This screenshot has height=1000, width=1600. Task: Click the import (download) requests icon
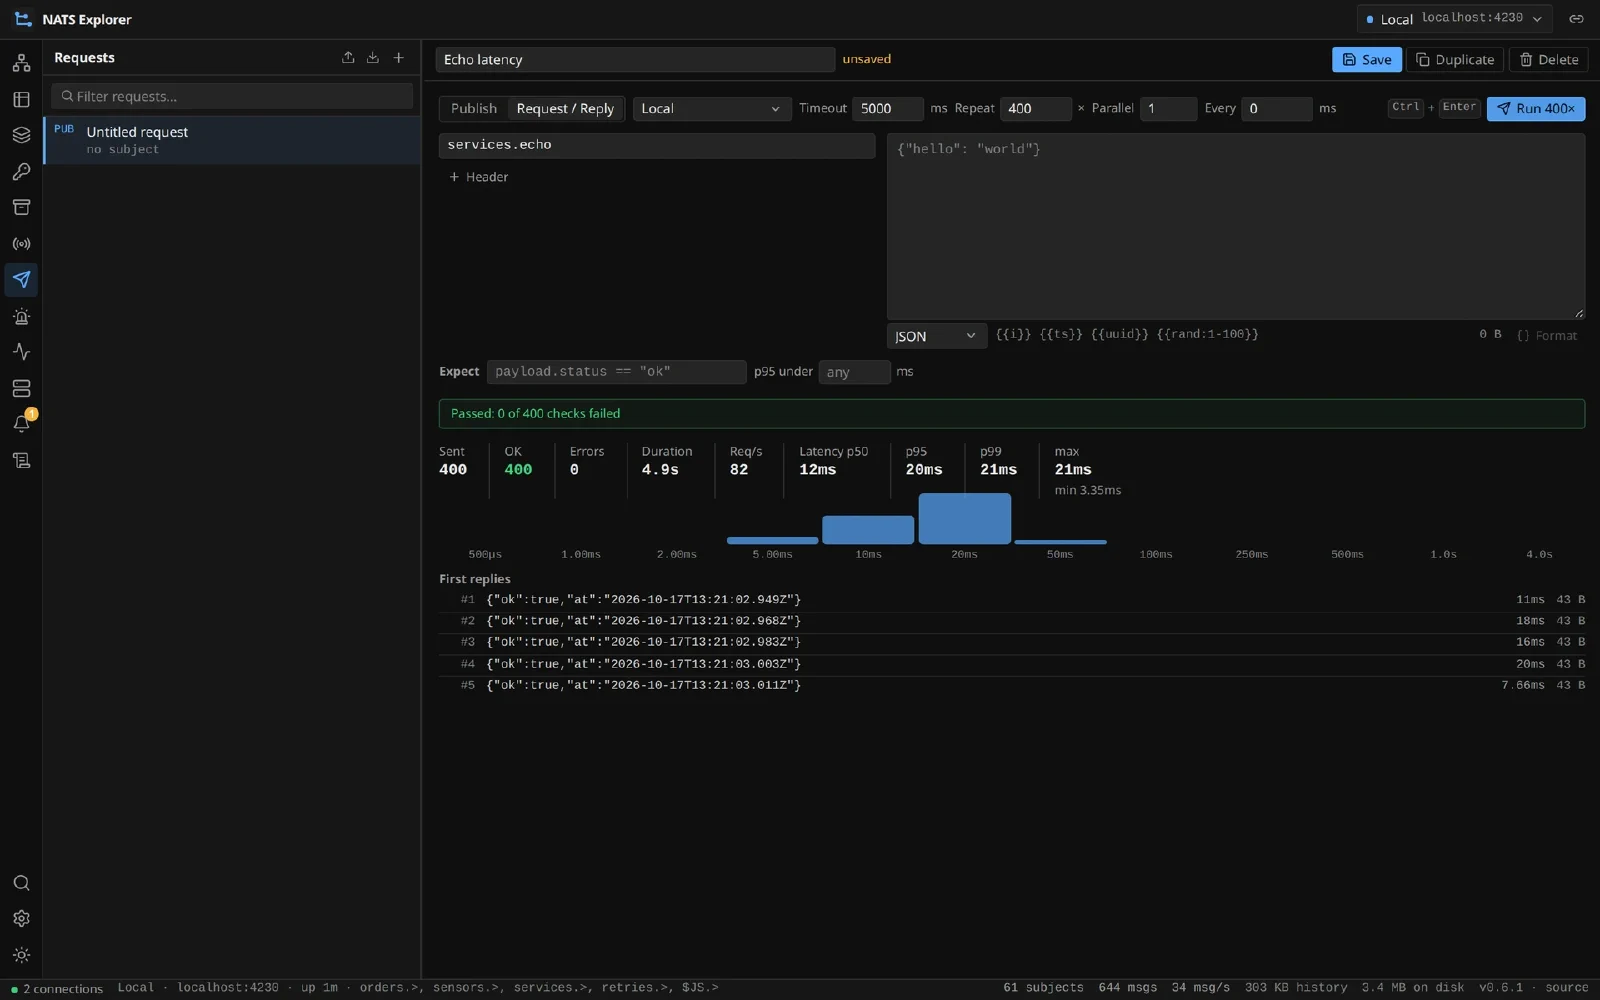tap(373, 58)
